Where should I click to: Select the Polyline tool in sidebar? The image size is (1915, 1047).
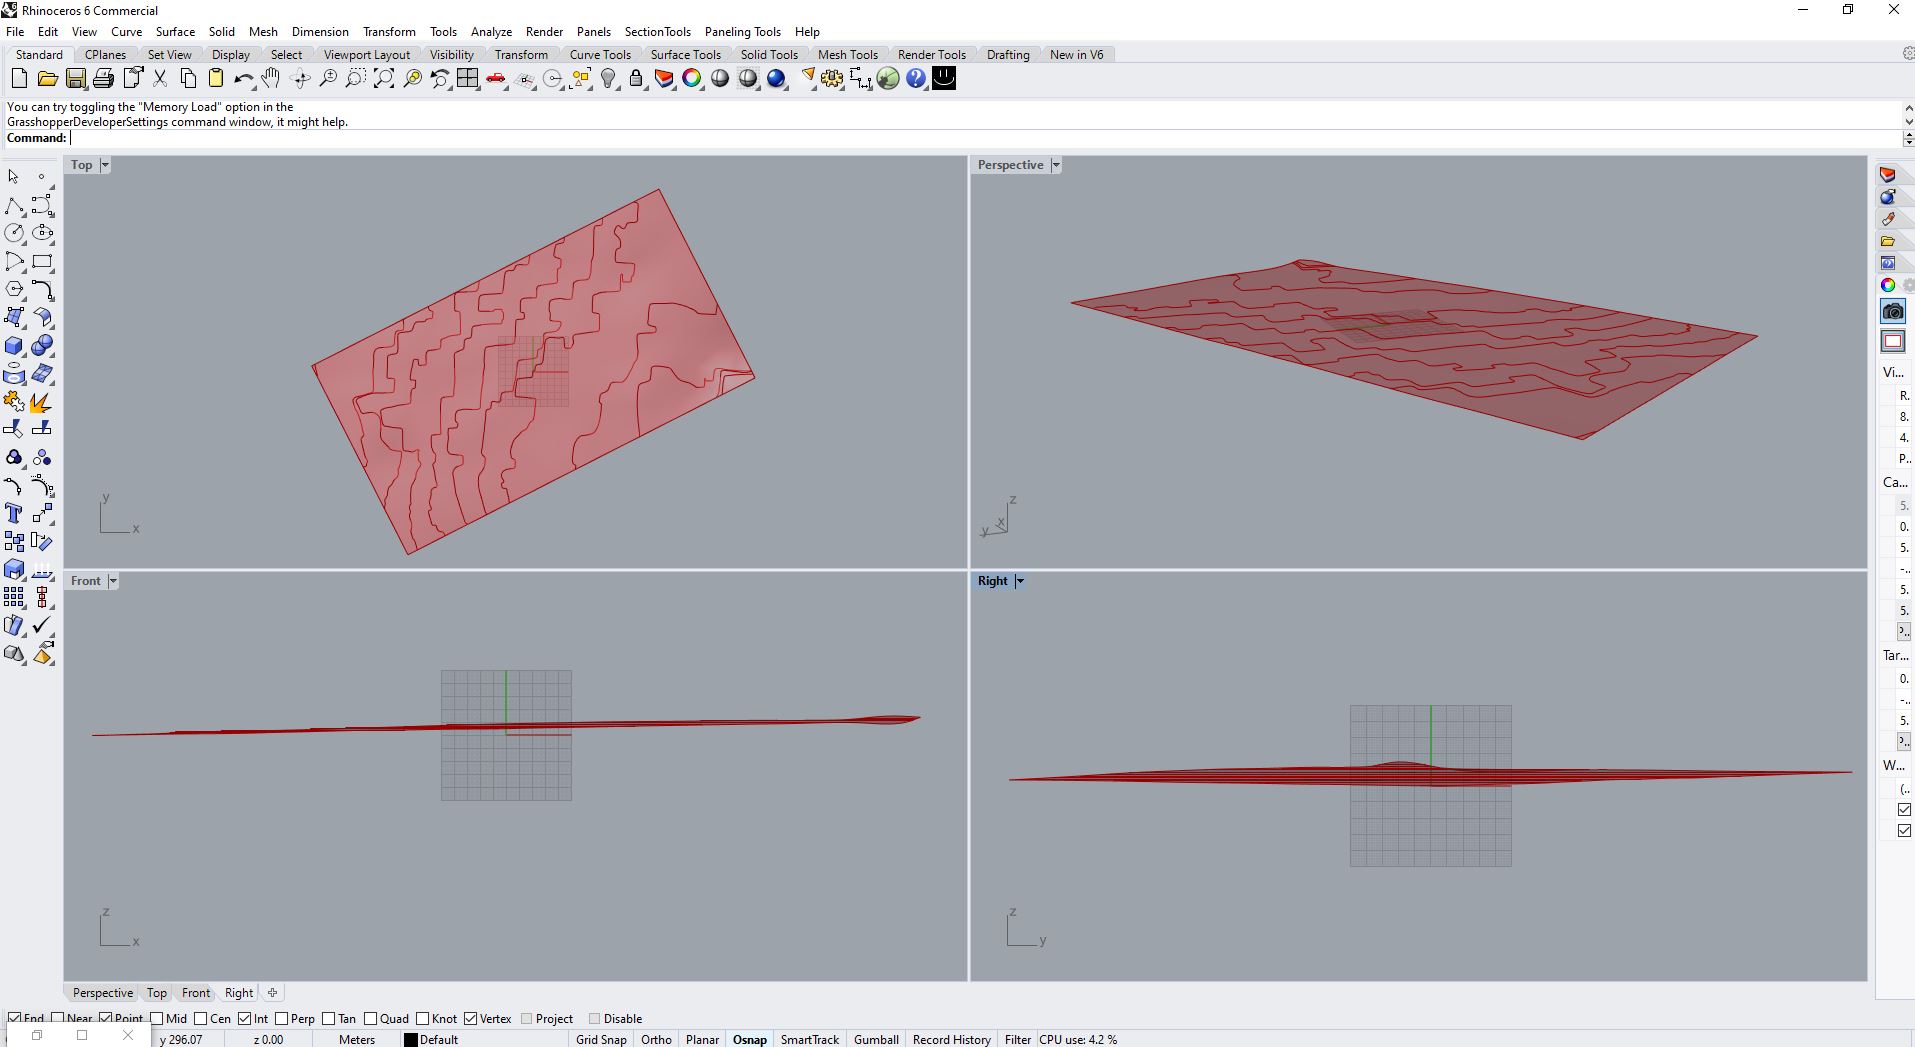point(14,206)
